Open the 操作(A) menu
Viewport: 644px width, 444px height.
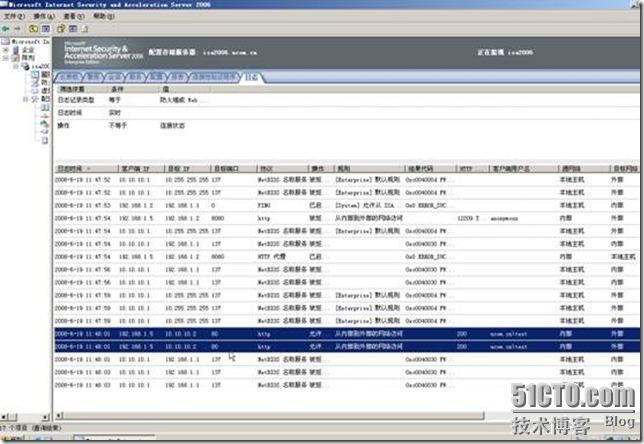click(x=44, y=16)
